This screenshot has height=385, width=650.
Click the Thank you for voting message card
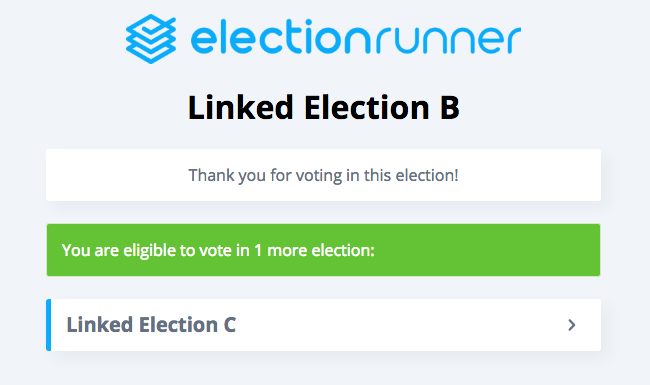323,175
